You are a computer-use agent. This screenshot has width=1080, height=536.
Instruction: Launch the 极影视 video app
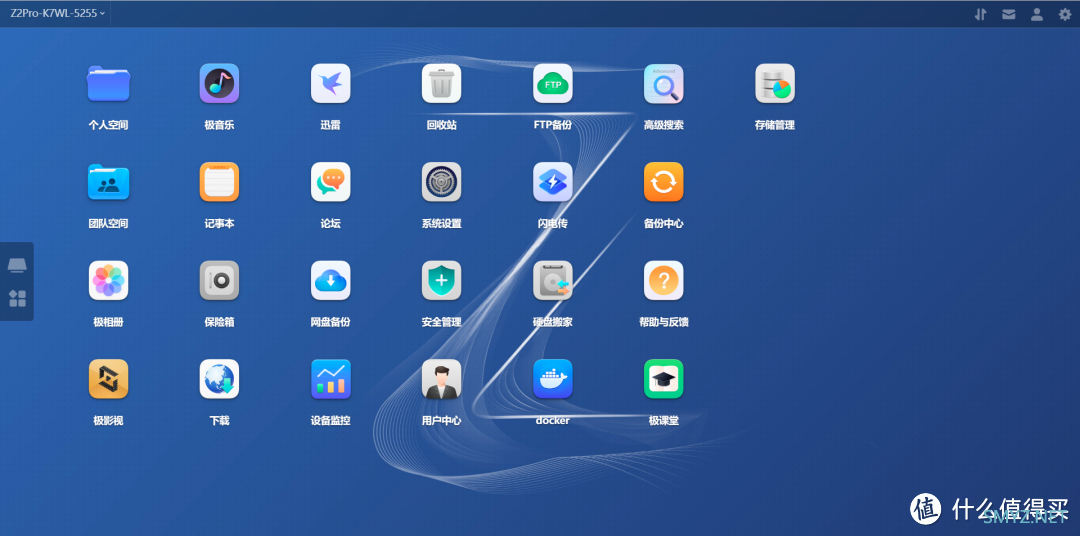pyautogui.click(x=108, y=379)
